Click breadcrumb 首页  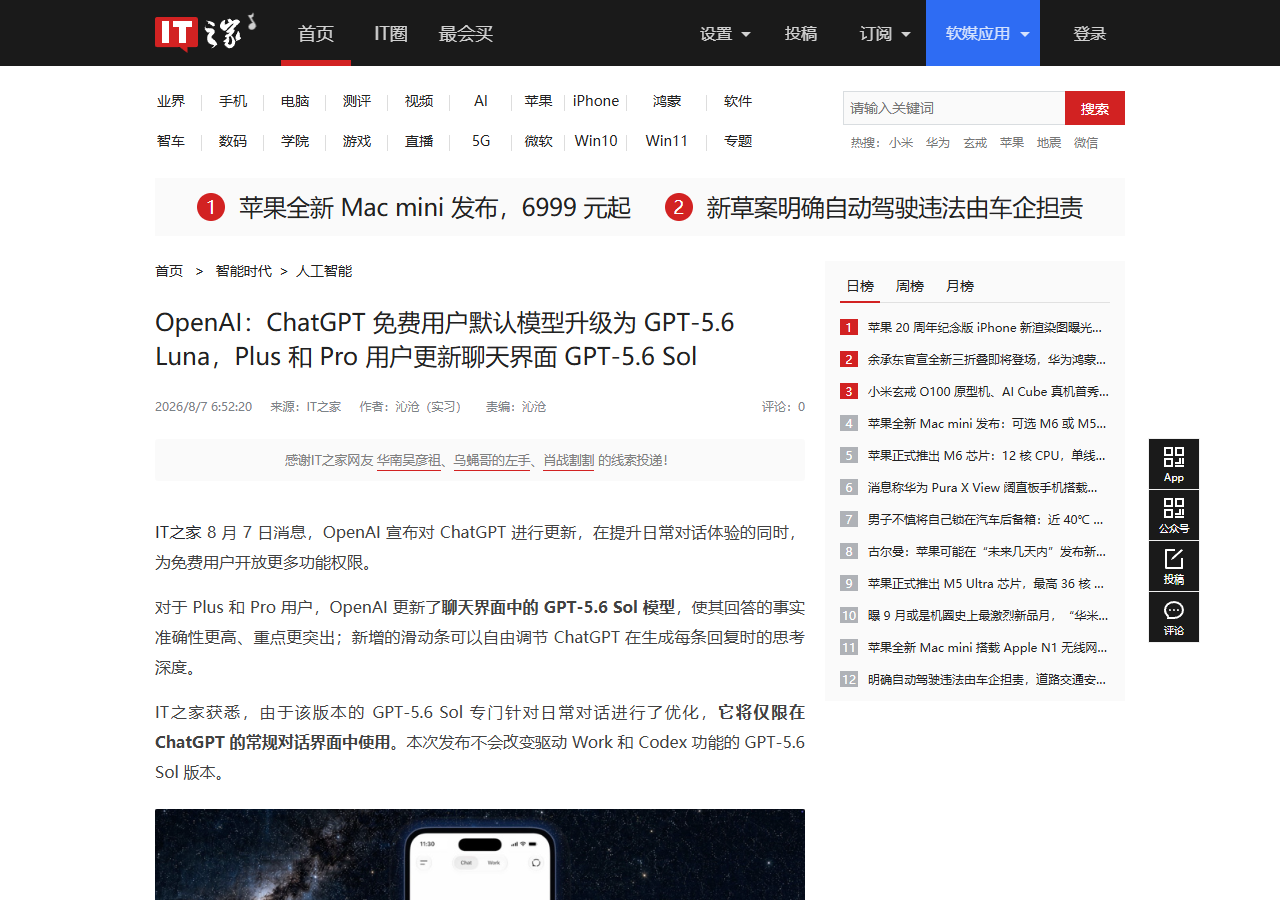169,271
